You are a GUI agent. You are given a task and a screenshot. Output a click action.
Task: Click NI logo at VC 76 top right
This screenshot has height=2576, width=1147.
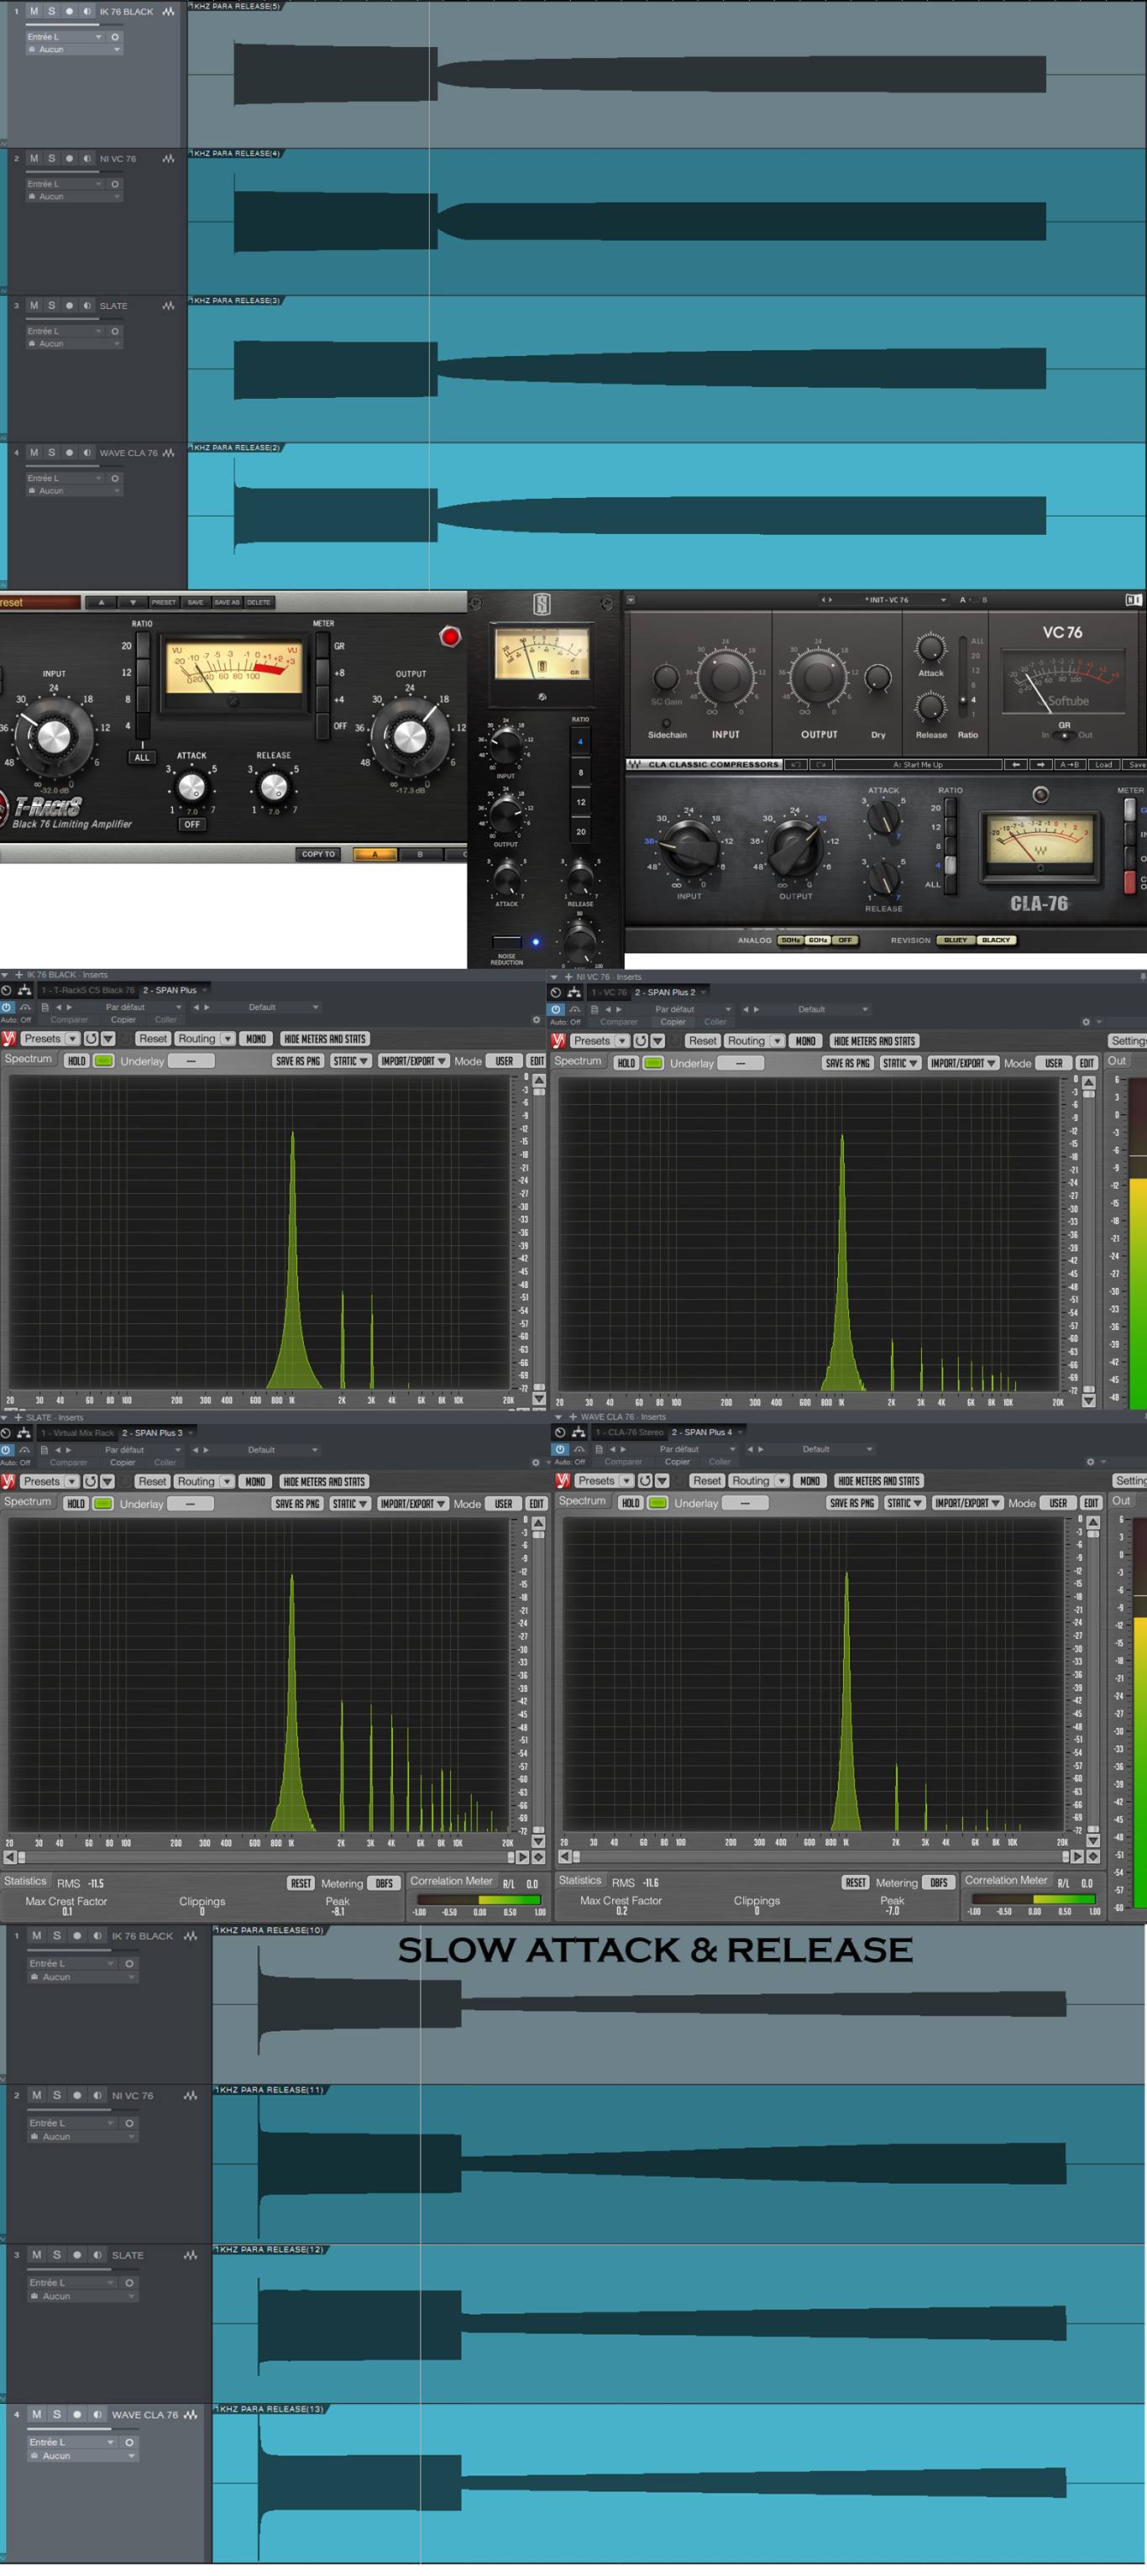tap(1134, 600)
